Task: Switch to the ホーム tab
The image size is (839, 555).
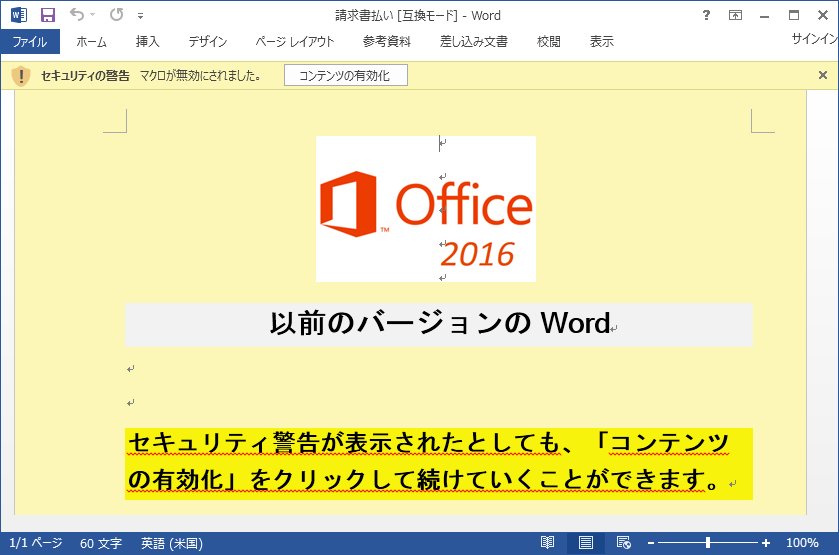Action: point(91,42)
